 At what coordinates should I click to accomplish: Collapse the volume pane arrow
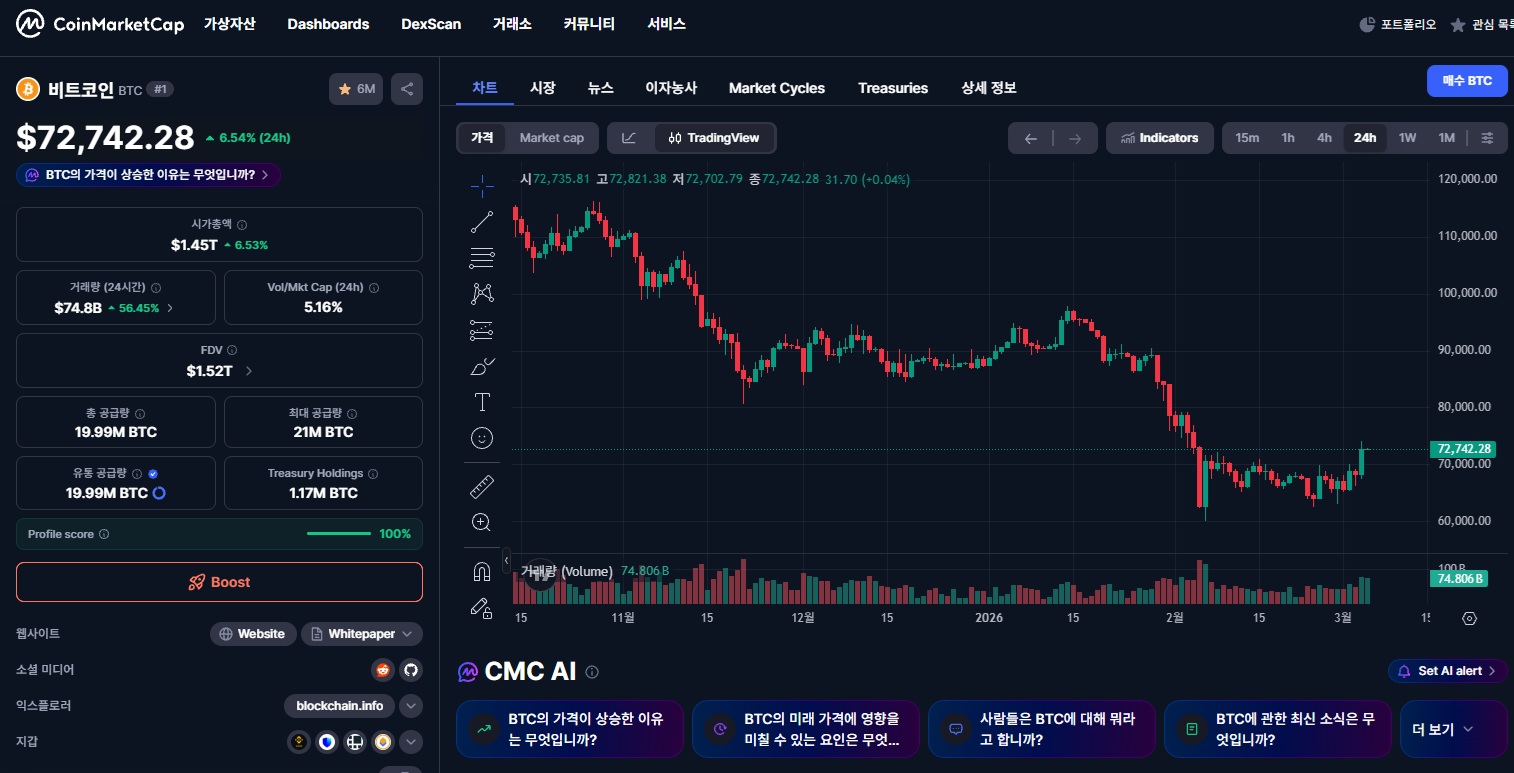pyautogui.click(x=506, y=560)
